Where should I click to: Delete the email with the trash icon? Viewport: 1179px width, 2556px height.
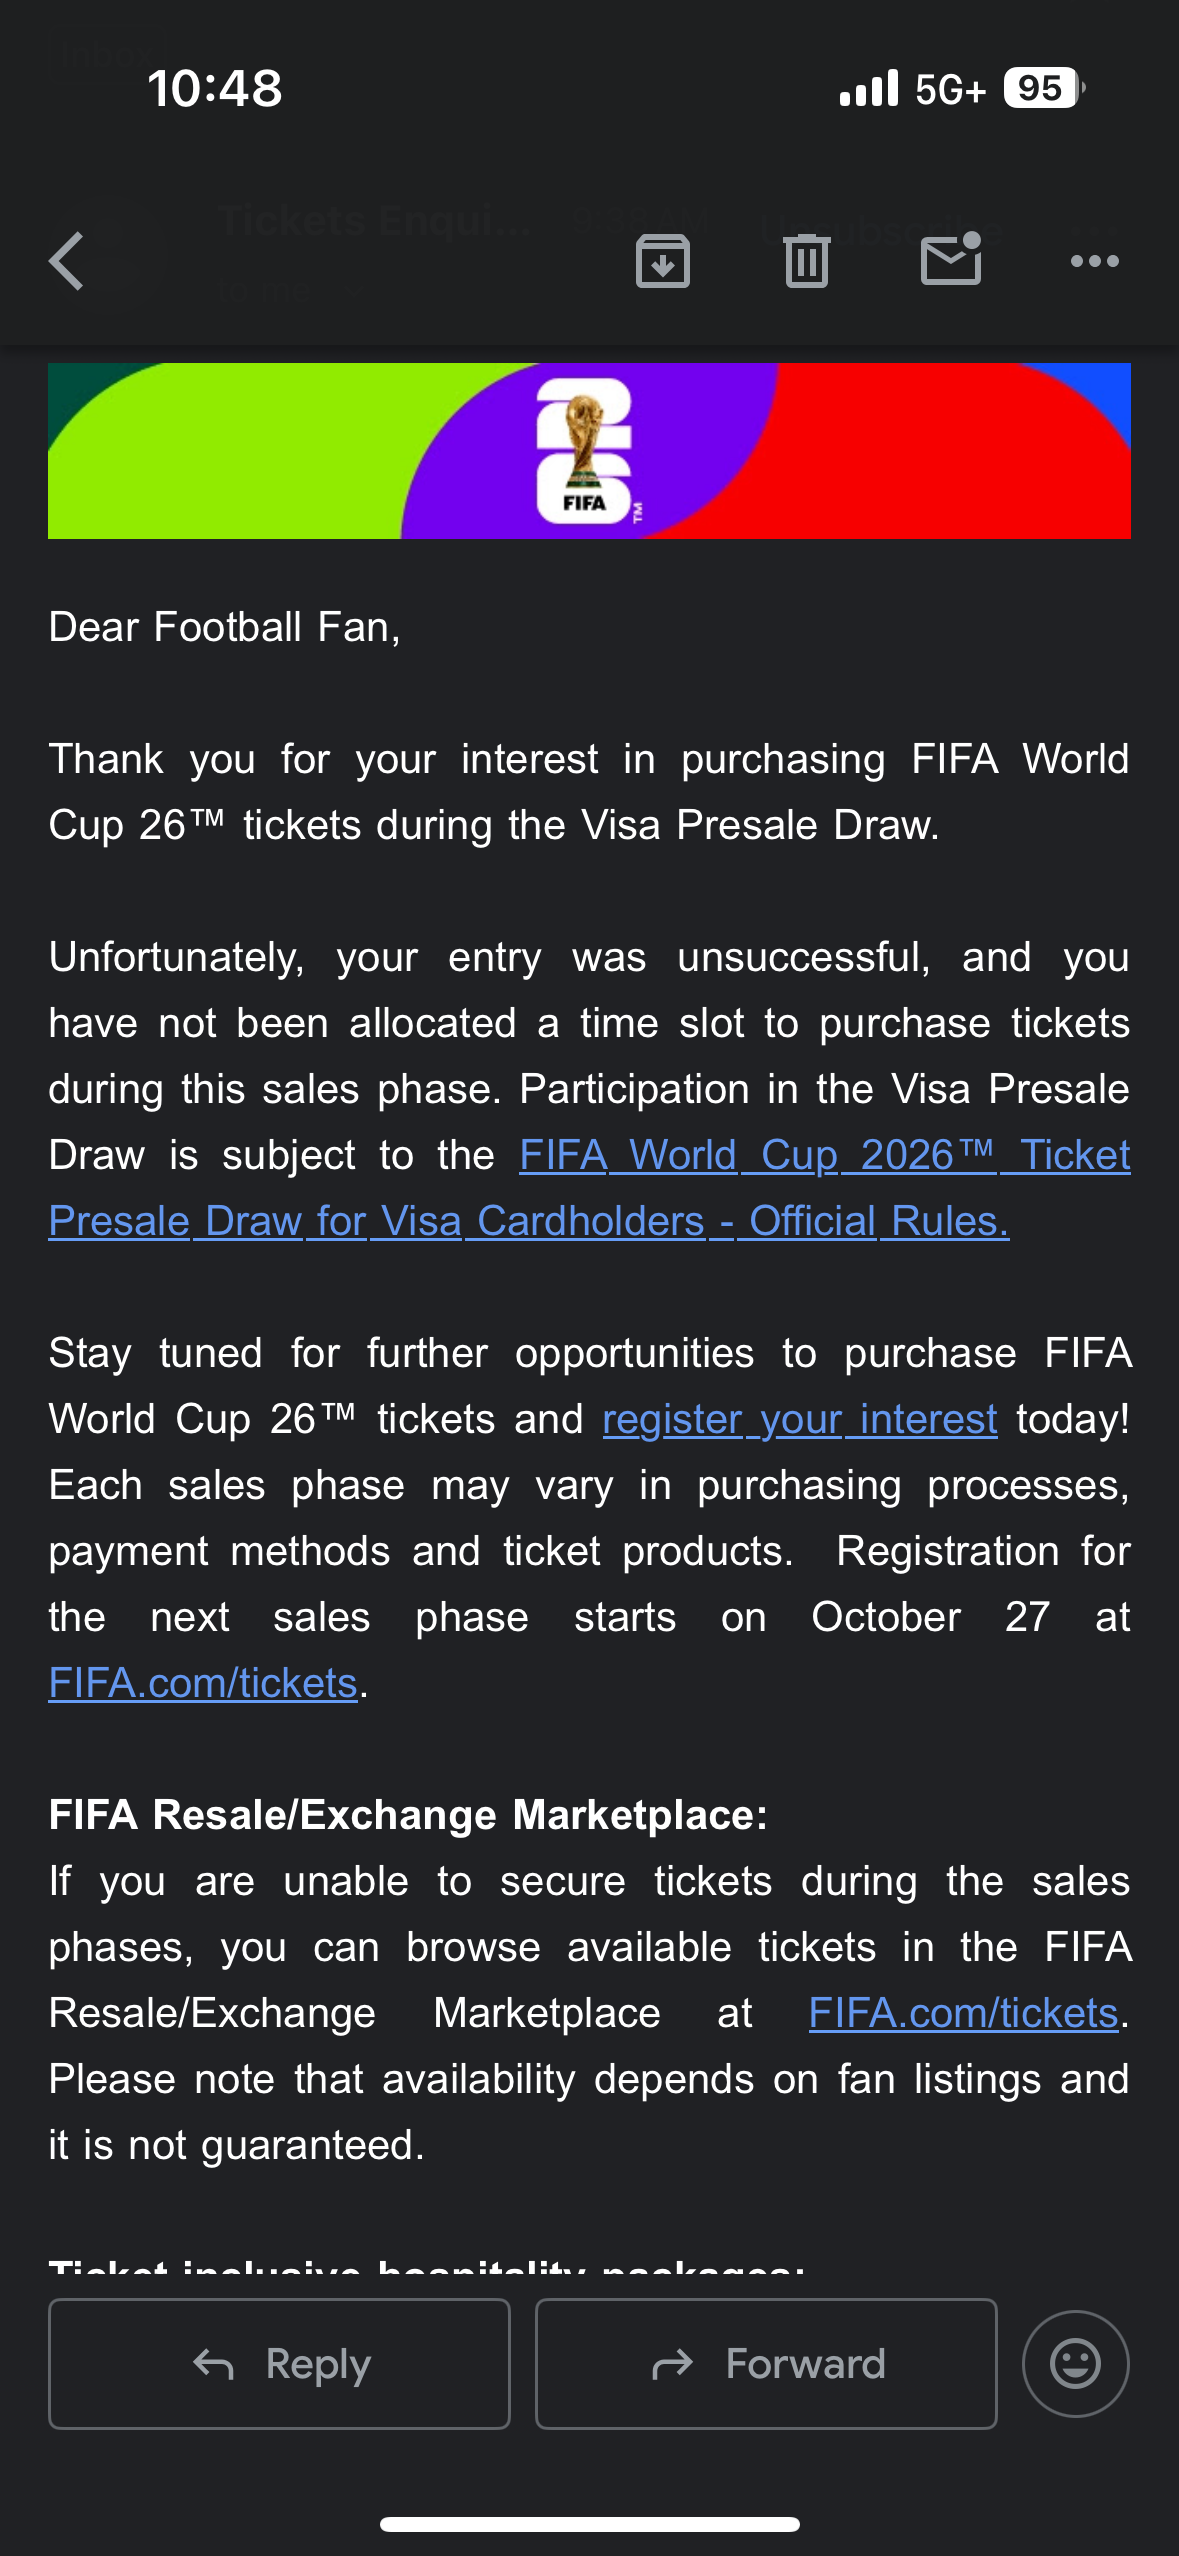[x=806, y=262]
